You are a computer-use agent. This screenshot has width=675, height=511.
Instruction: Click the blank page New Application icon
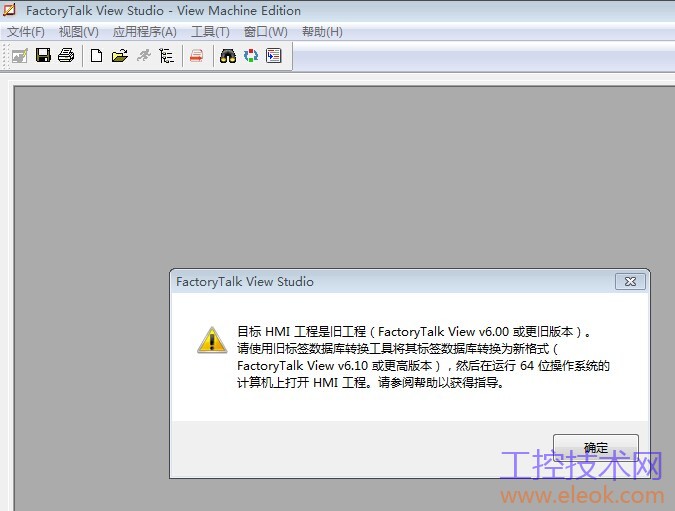(x=96, y=56)
